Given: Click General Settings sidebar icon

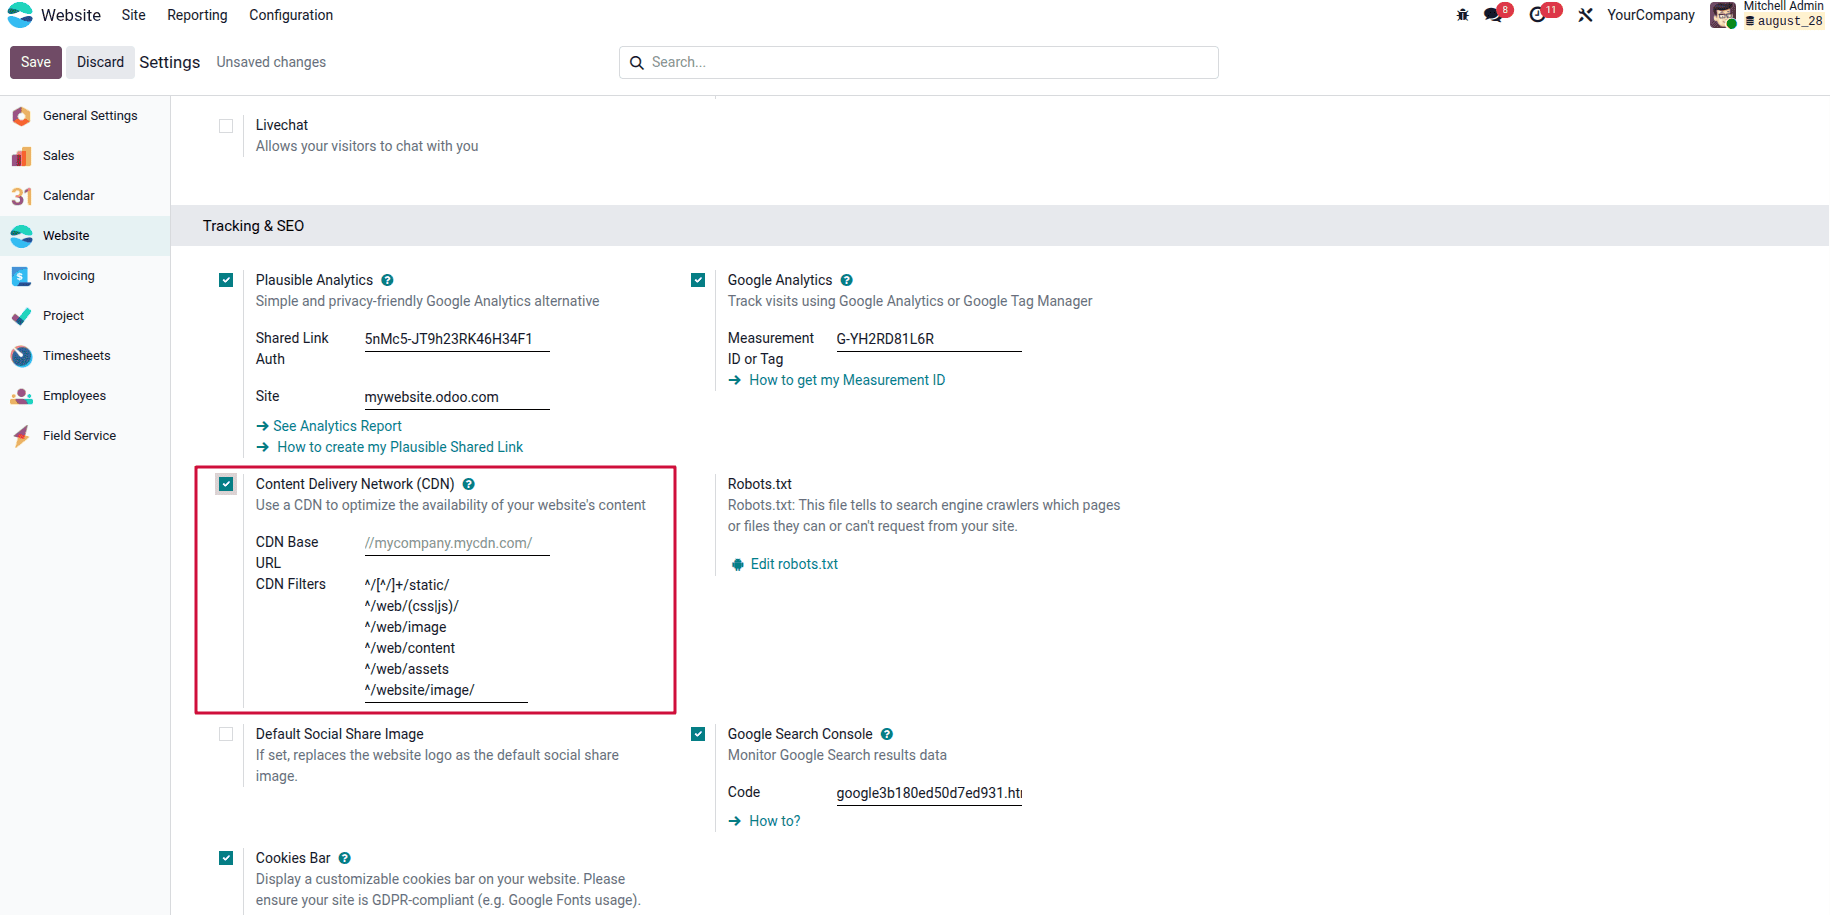Looking at the screenshot, I should click(21, 116).
